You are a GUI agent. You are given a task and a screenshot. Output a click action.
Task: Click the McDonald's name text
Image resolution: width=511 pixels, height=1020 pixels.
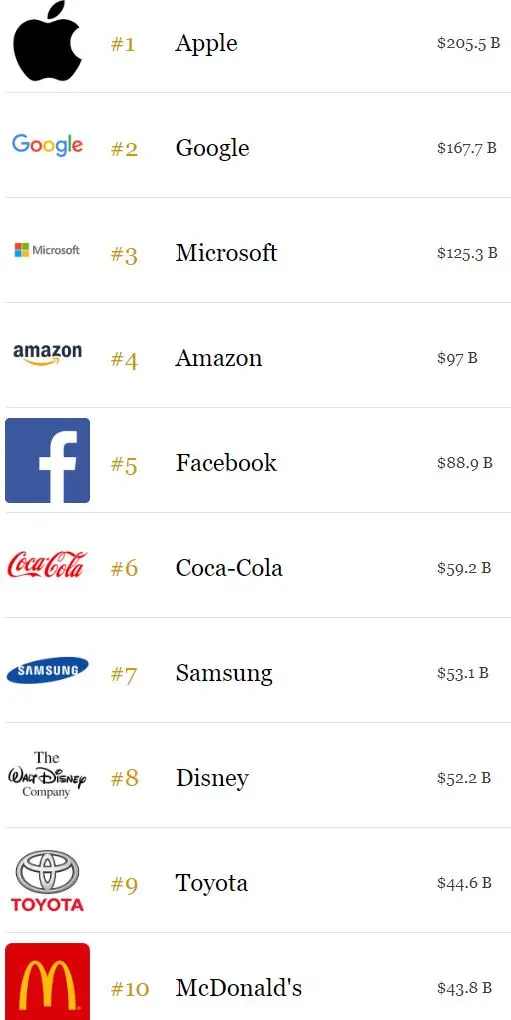[239, 988]
